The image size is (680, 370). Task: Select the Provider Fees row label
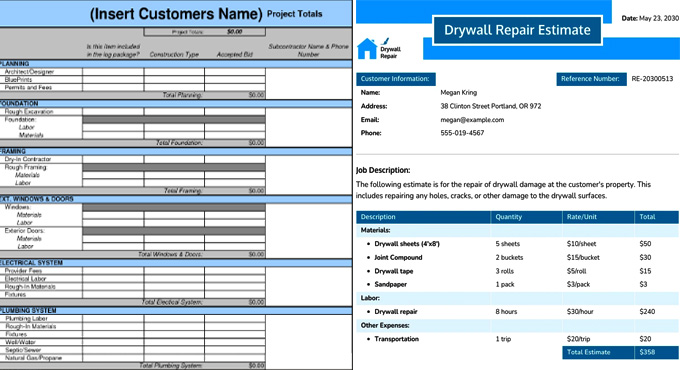[x=23, y=271]
